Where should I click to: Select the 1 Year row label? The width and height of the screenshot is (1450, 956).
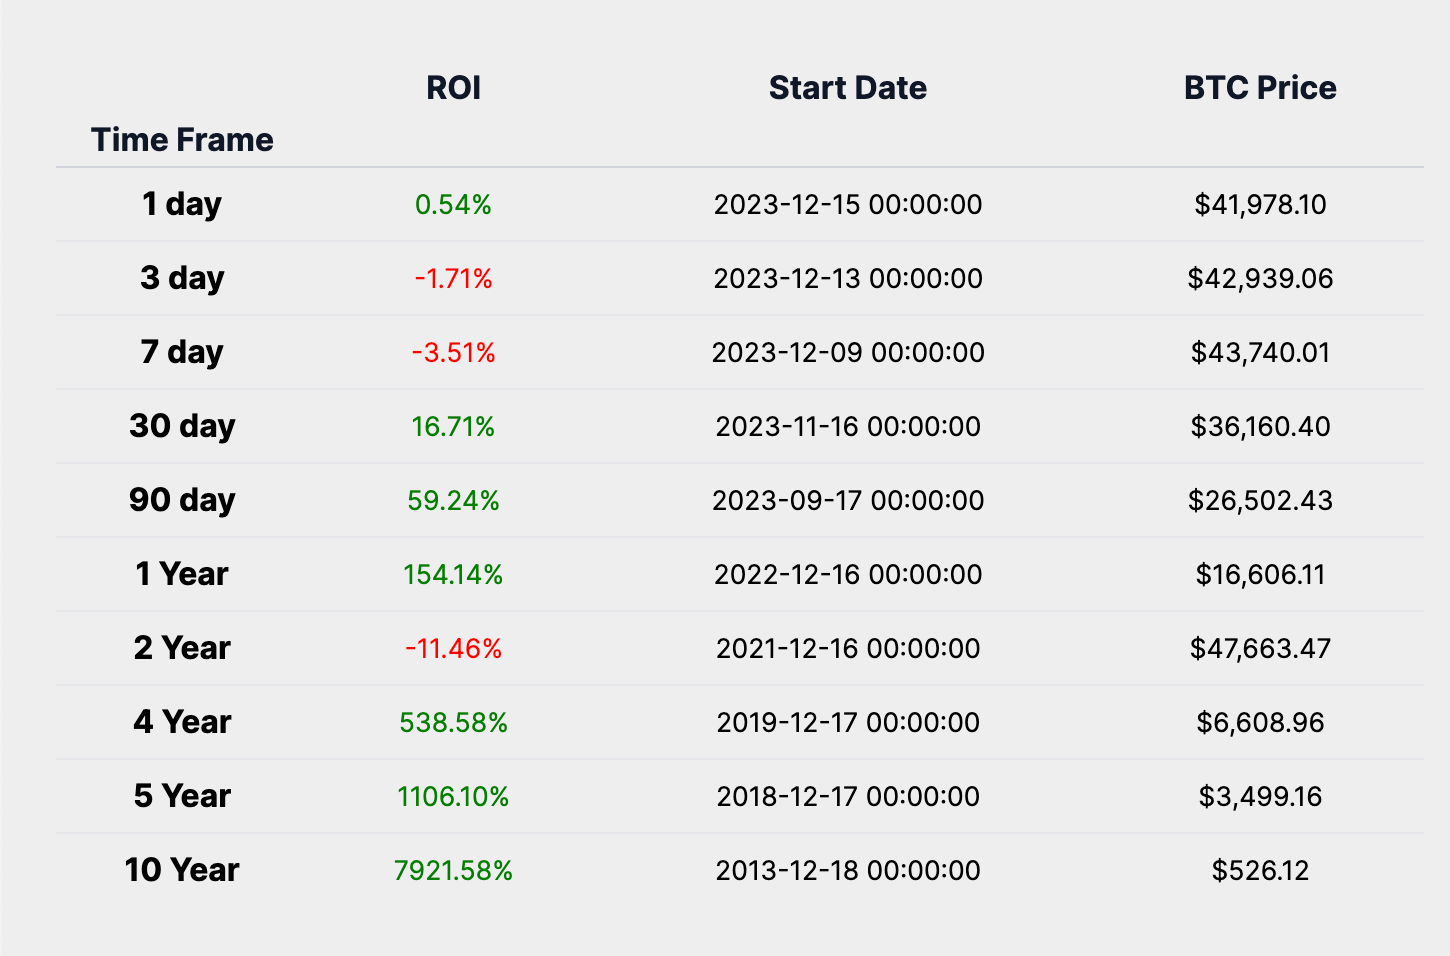point(182,574)
